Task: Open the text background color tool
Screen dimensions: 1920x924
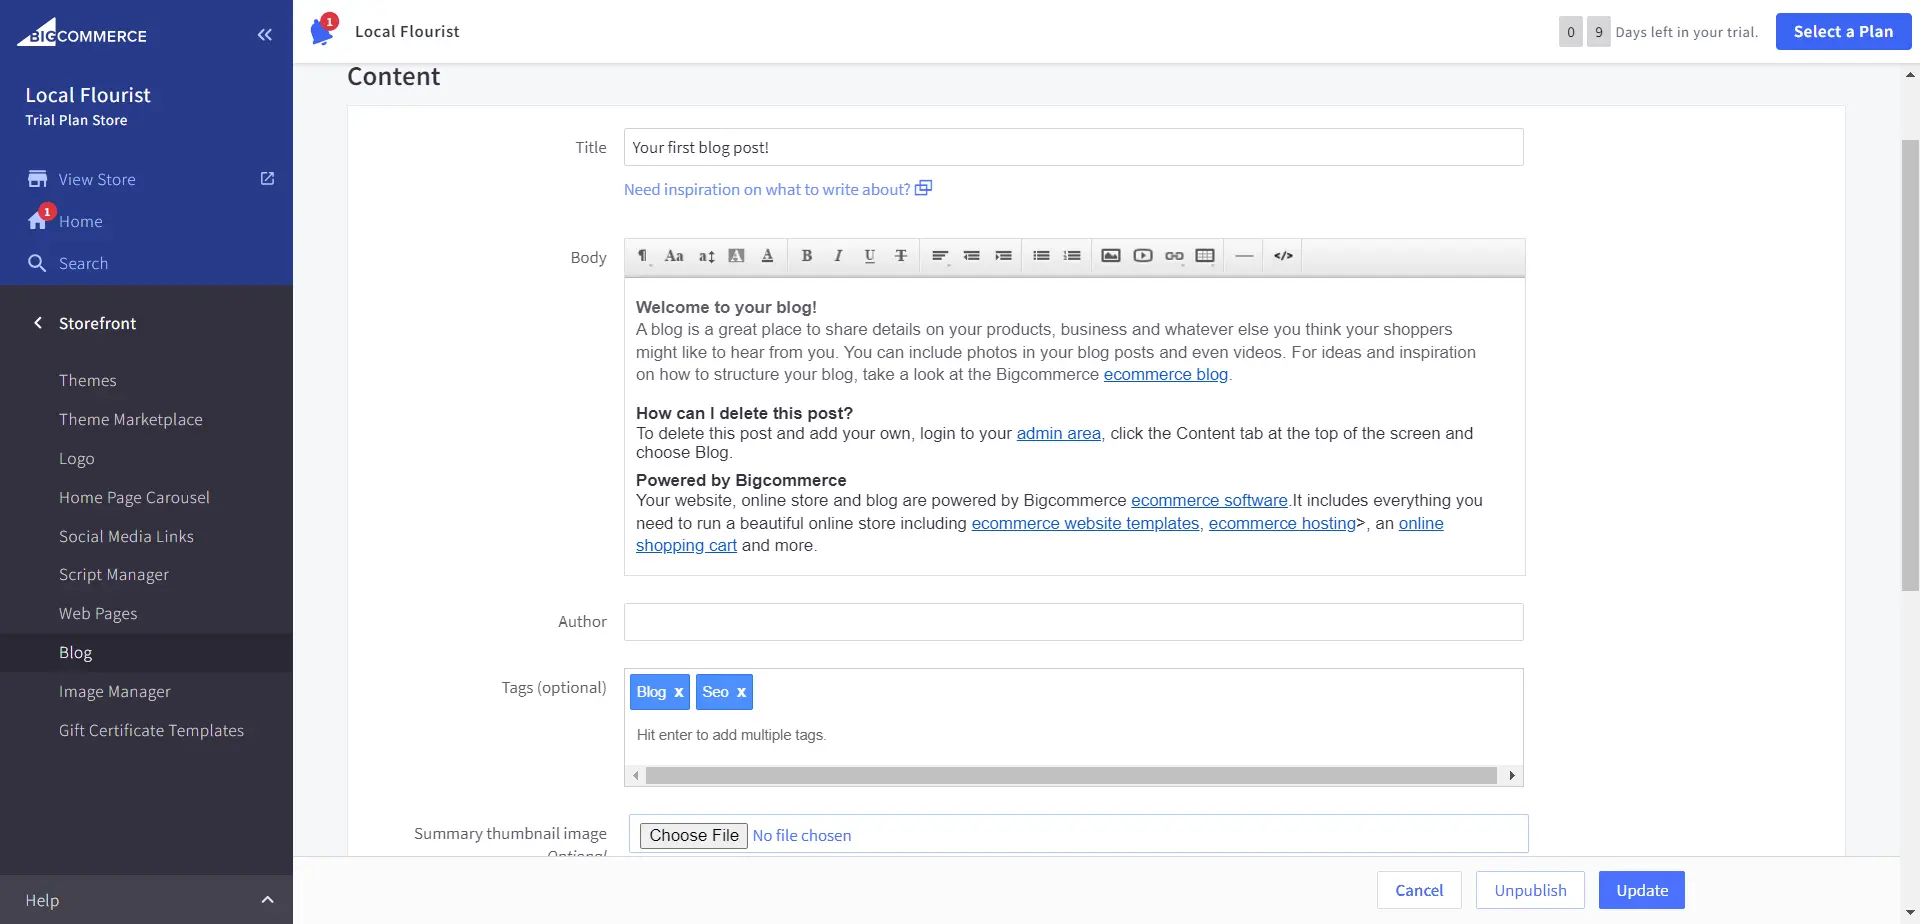Action: coord(737,256)
